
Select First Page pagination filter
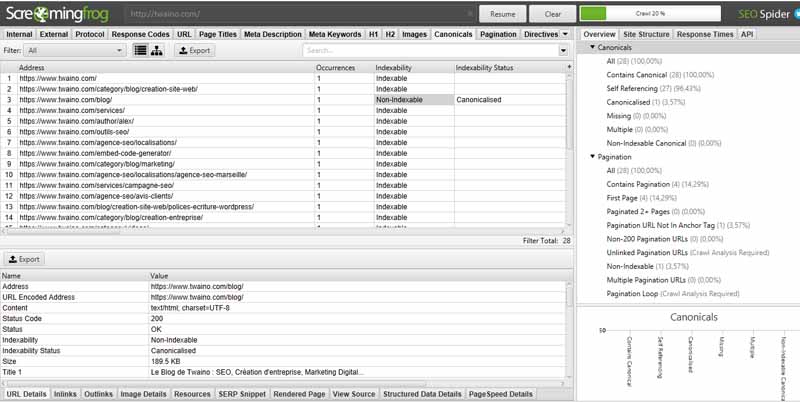[641, 198]
